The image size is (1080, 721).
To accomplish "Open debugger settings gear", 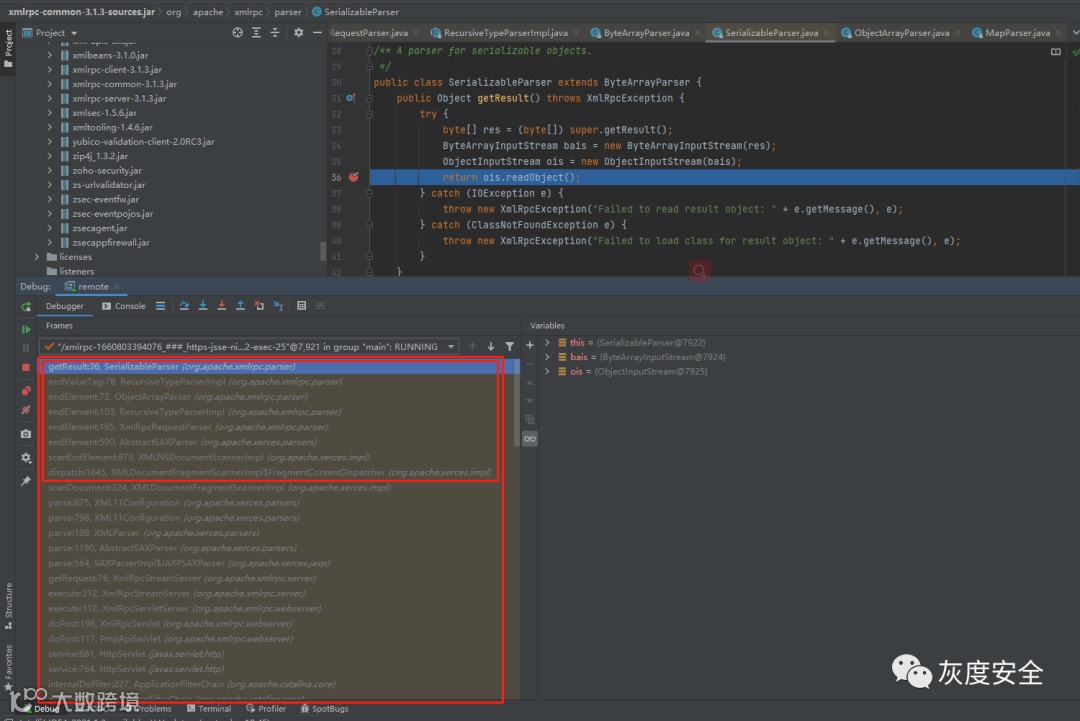I will [x=25, y=457].
